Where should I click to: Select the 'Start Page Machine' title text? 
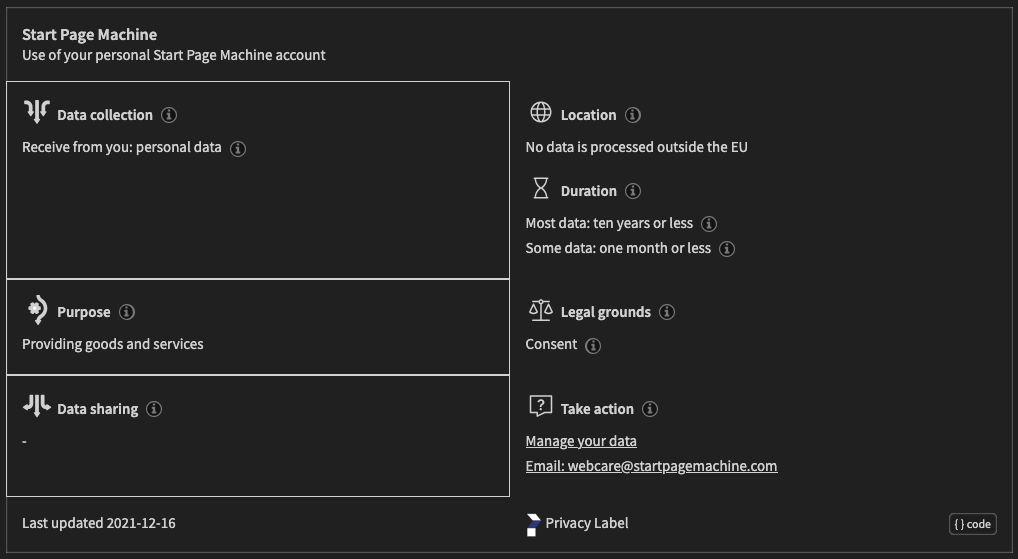coord(90,35)
